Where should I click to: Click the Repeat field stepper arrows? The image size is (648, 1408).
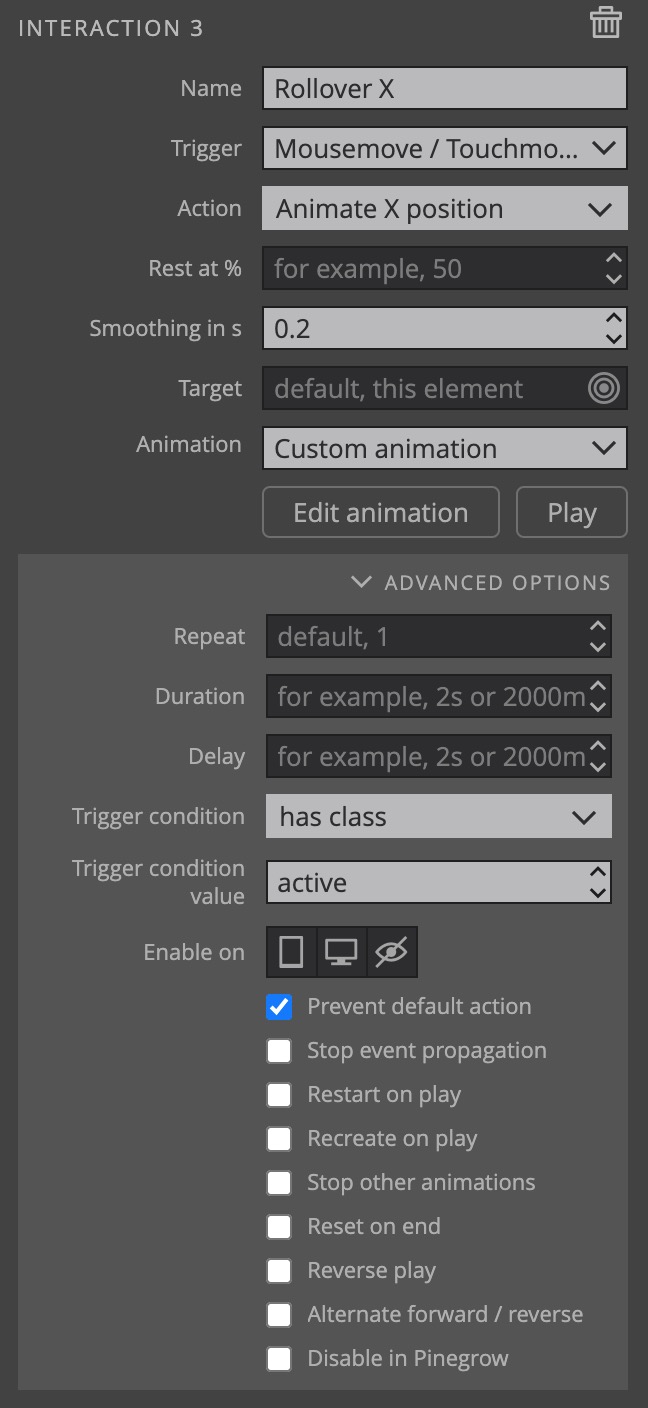click(598, 636)
